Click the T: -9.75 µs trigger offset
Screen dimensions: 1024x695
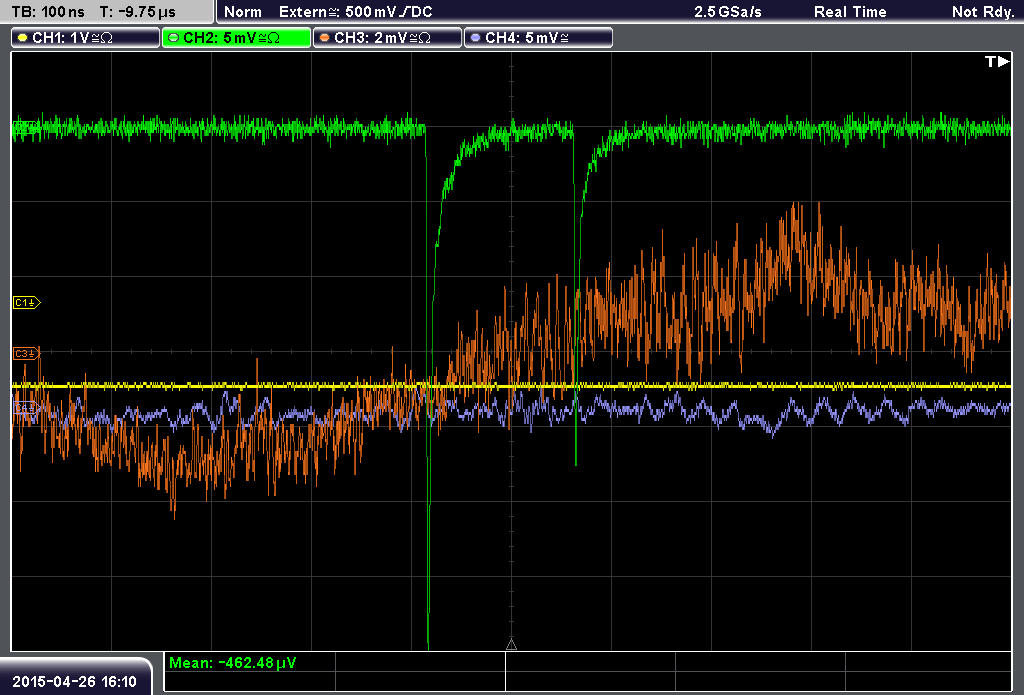click(x=137, y=12)
